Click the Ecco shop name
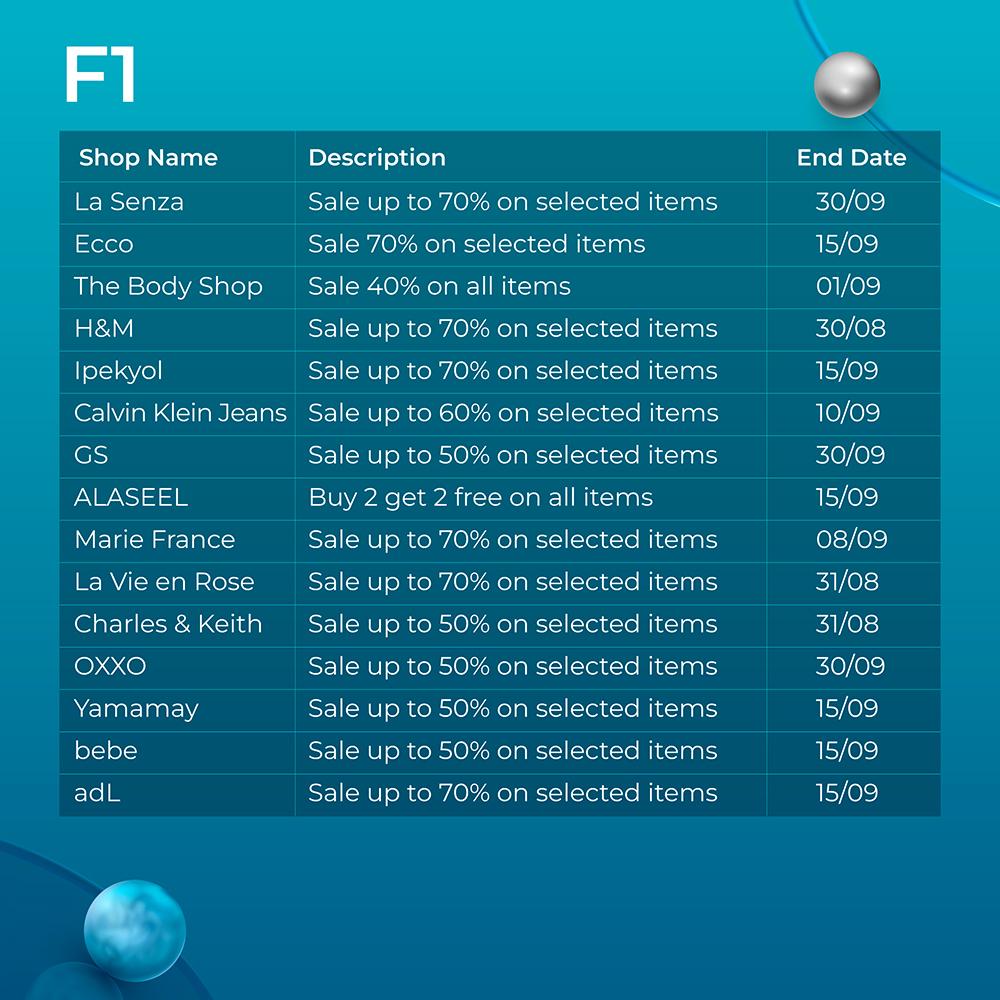This screenshot has width=1000, height=1000. point(104,244)
